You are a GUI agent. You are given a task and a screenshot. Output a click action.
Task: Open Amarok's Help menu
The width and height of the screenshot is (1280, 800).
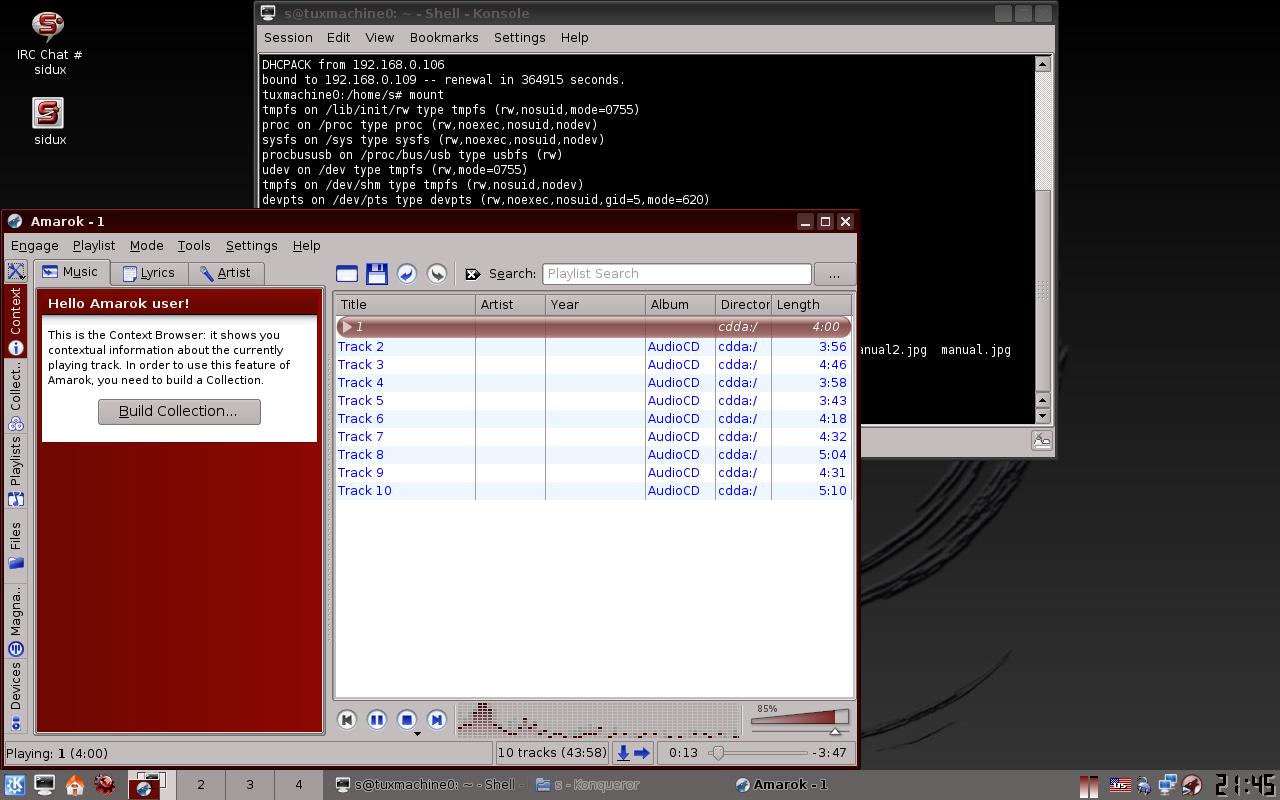tap(307, 246)
